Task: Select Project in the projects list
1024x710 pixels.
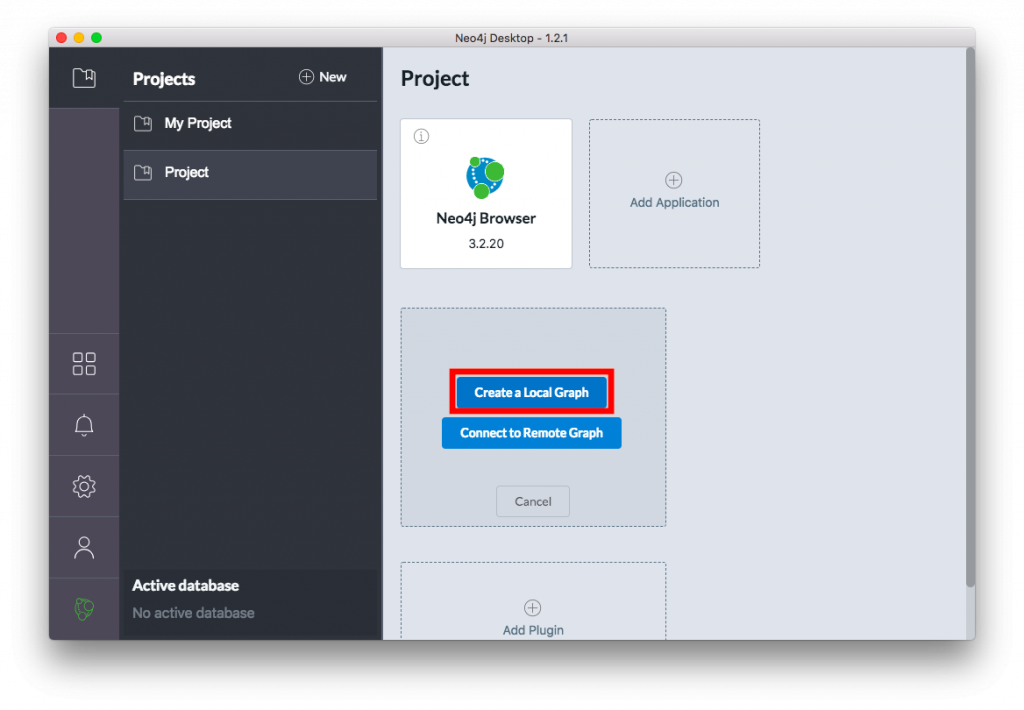Action: click(186, 173)
